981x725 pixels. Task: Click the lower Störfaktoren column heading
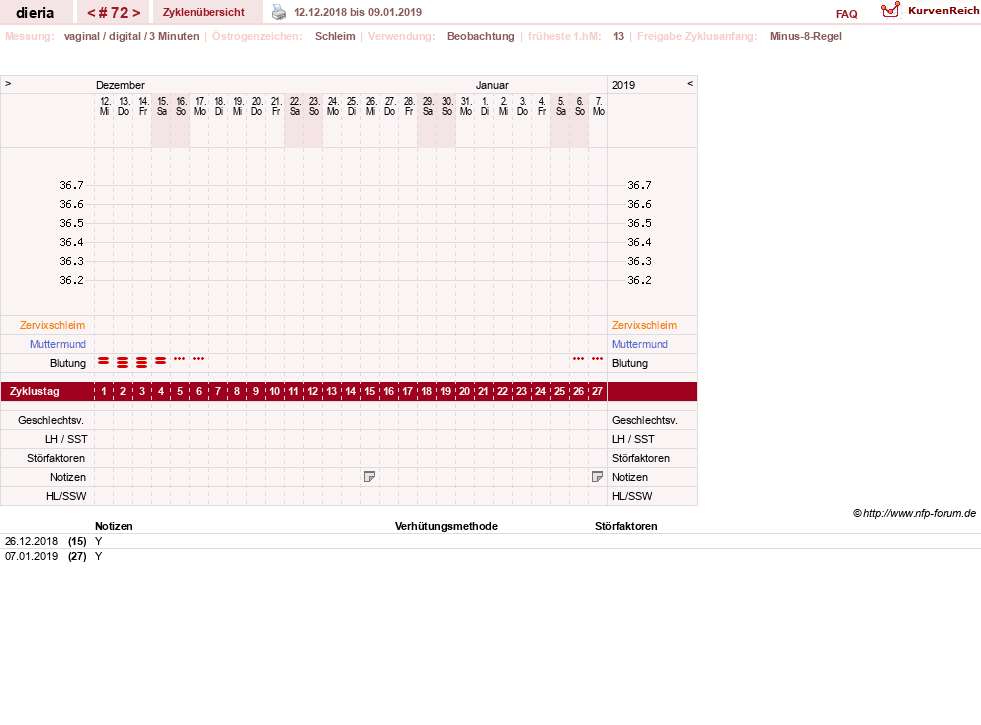pos(626,526)
